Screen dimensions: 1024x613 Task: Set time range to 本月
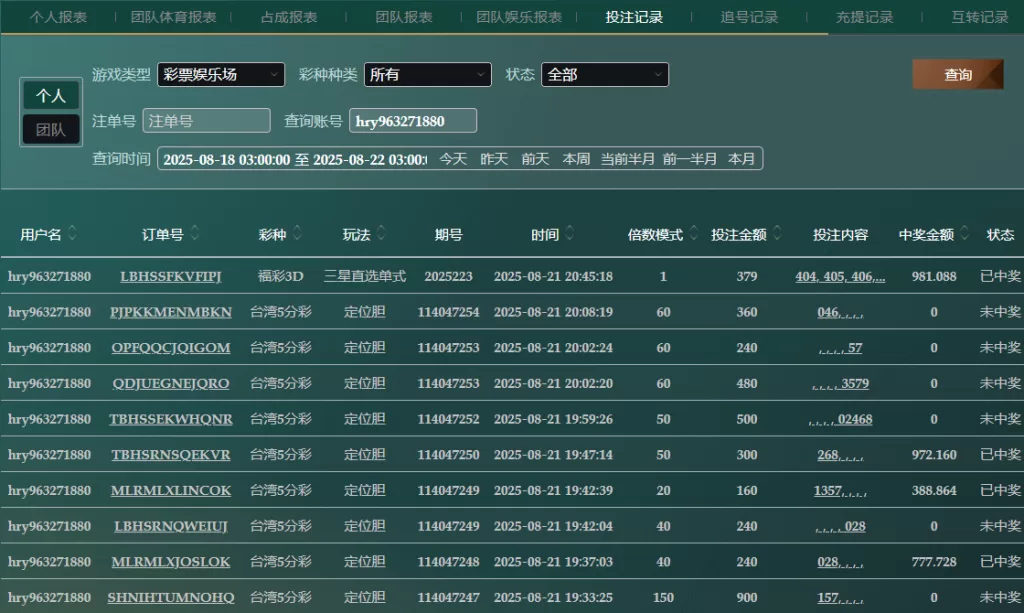[741, 159]
